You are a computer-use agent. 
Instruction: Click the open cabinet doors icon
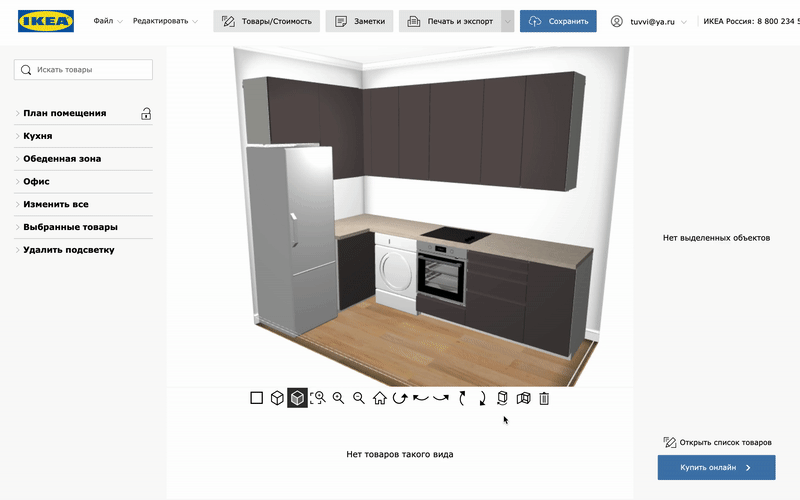[x=523, y=398]
